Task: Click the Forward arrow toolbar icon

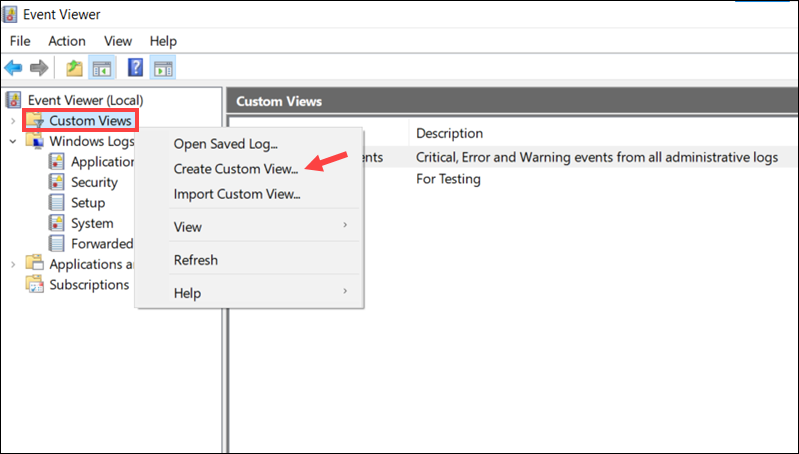Action: coord(39,67)
